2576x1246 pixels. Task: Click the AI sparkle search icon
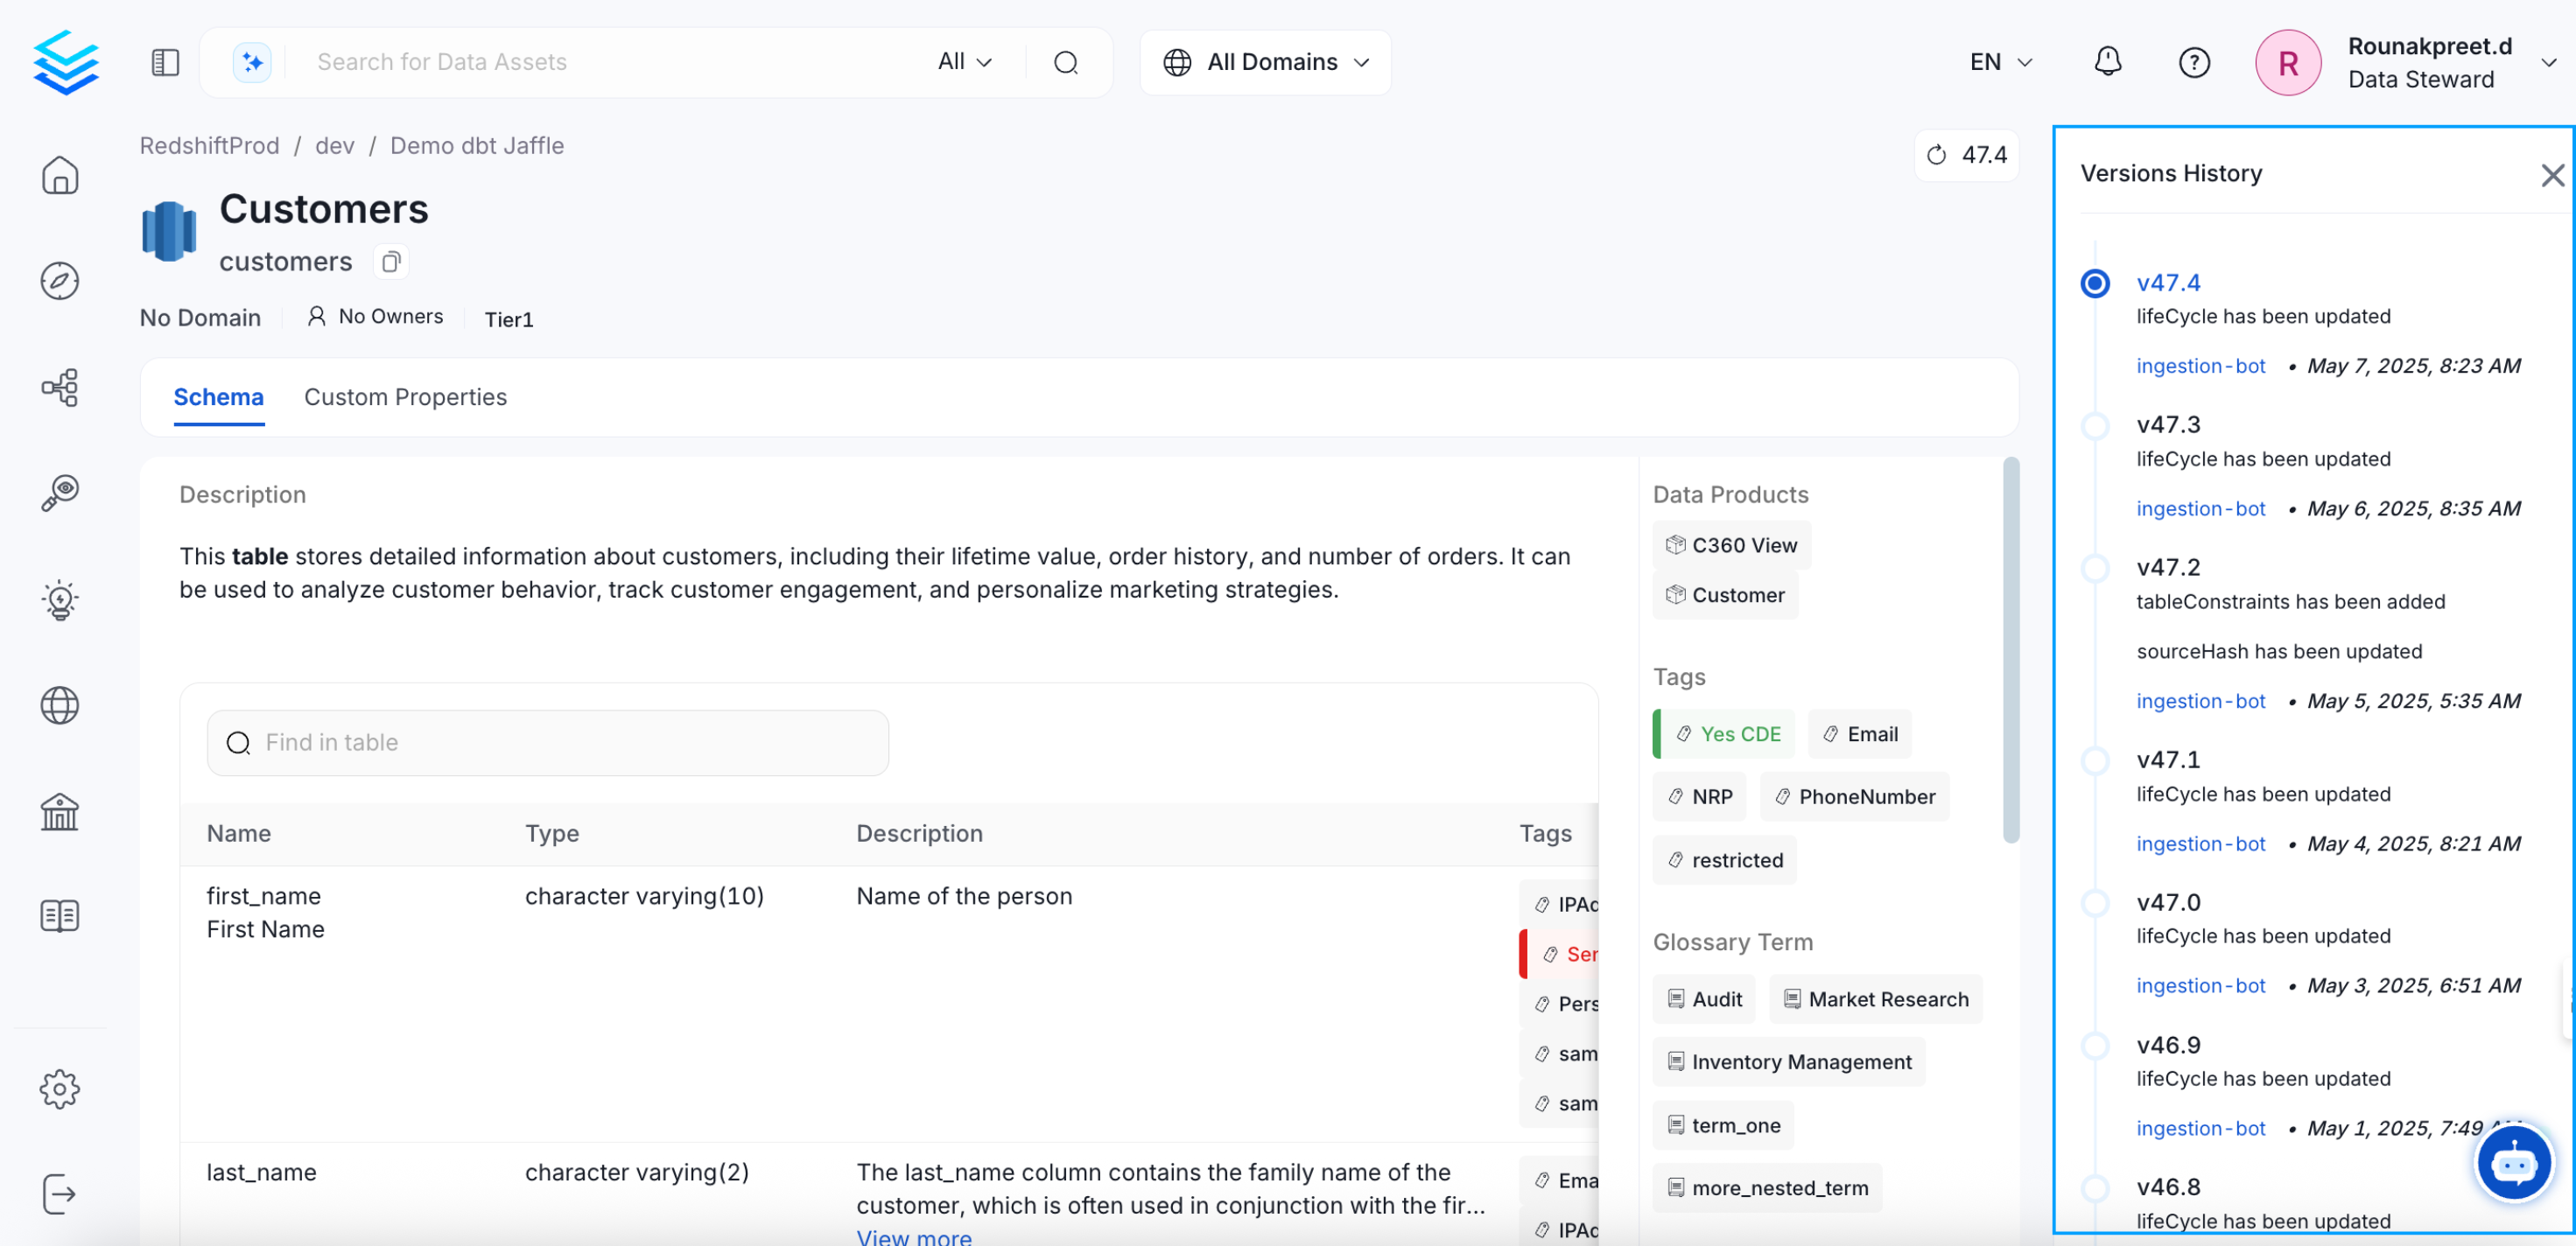click(x=251, y=61)
